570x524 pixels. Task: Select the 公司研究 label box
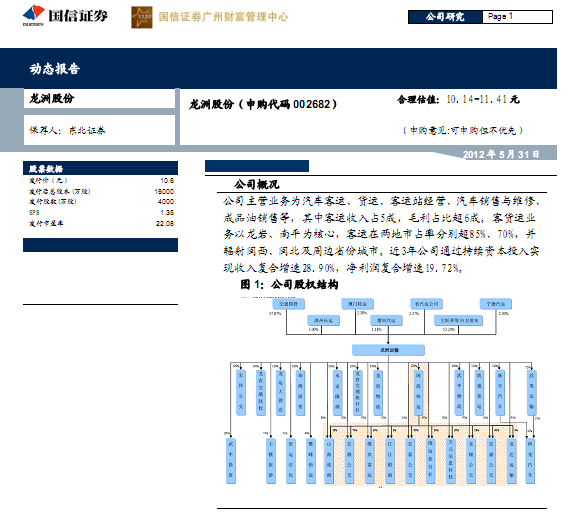pos(445,17)
